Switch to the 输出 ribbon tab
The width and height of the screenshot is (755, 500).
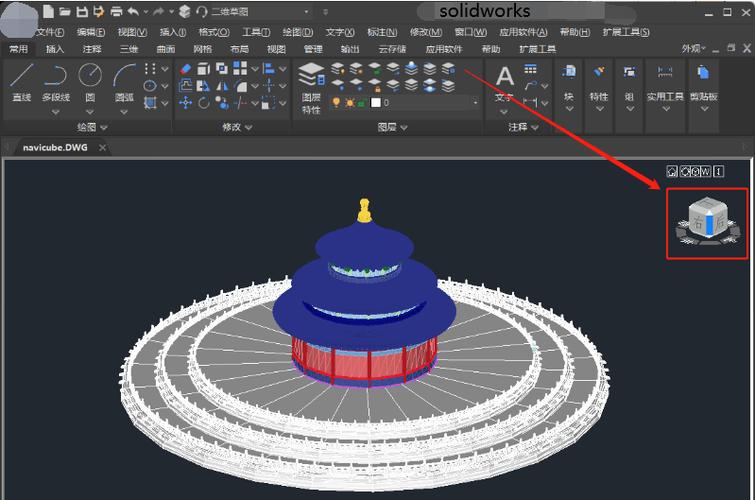tap(350, 49)
